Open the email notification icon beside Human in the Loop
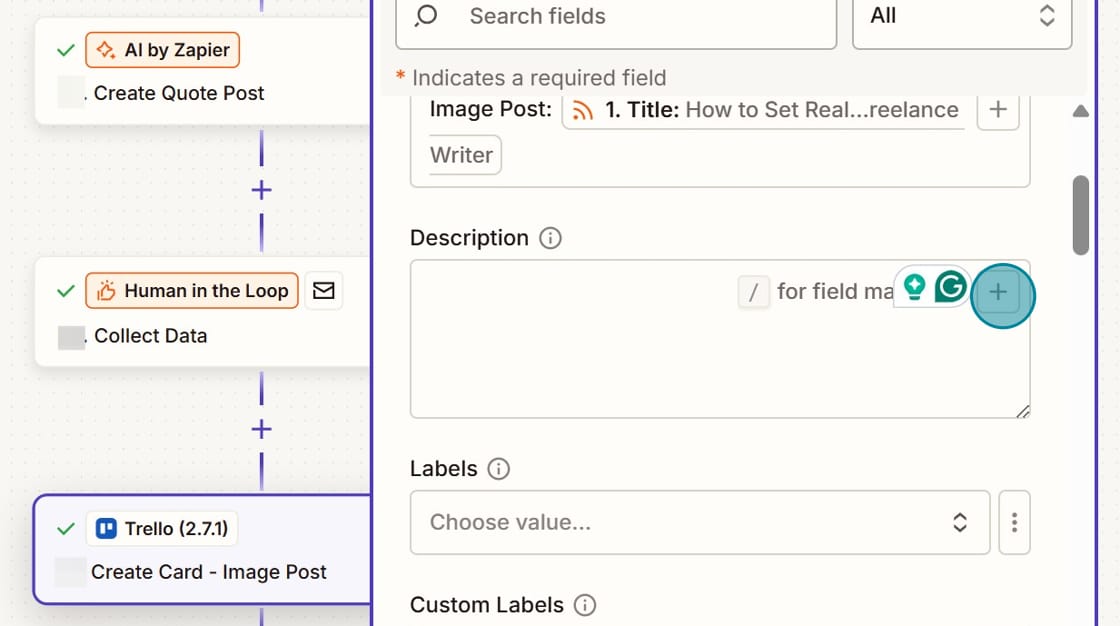1120x626 pixels. pos(323,290)
